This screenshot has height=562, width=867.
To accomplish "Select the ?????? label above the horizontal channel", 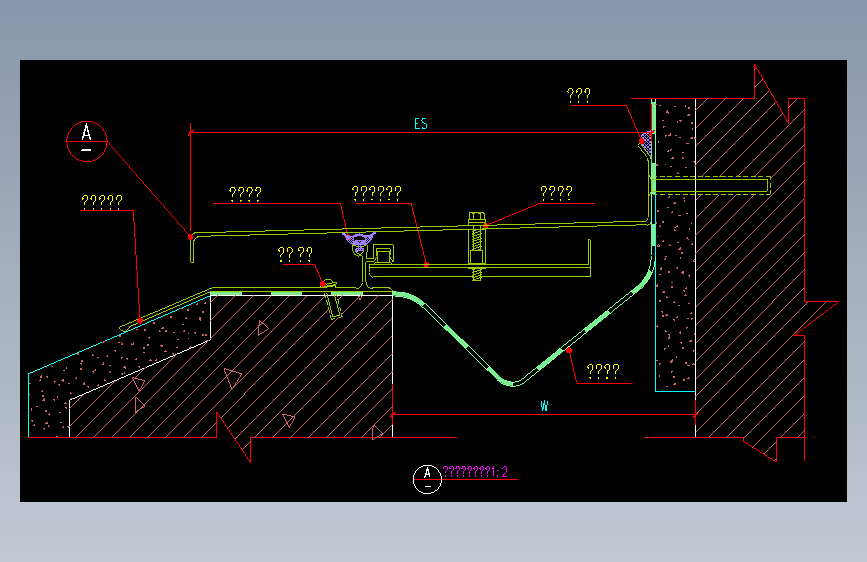I will (377, 193).
